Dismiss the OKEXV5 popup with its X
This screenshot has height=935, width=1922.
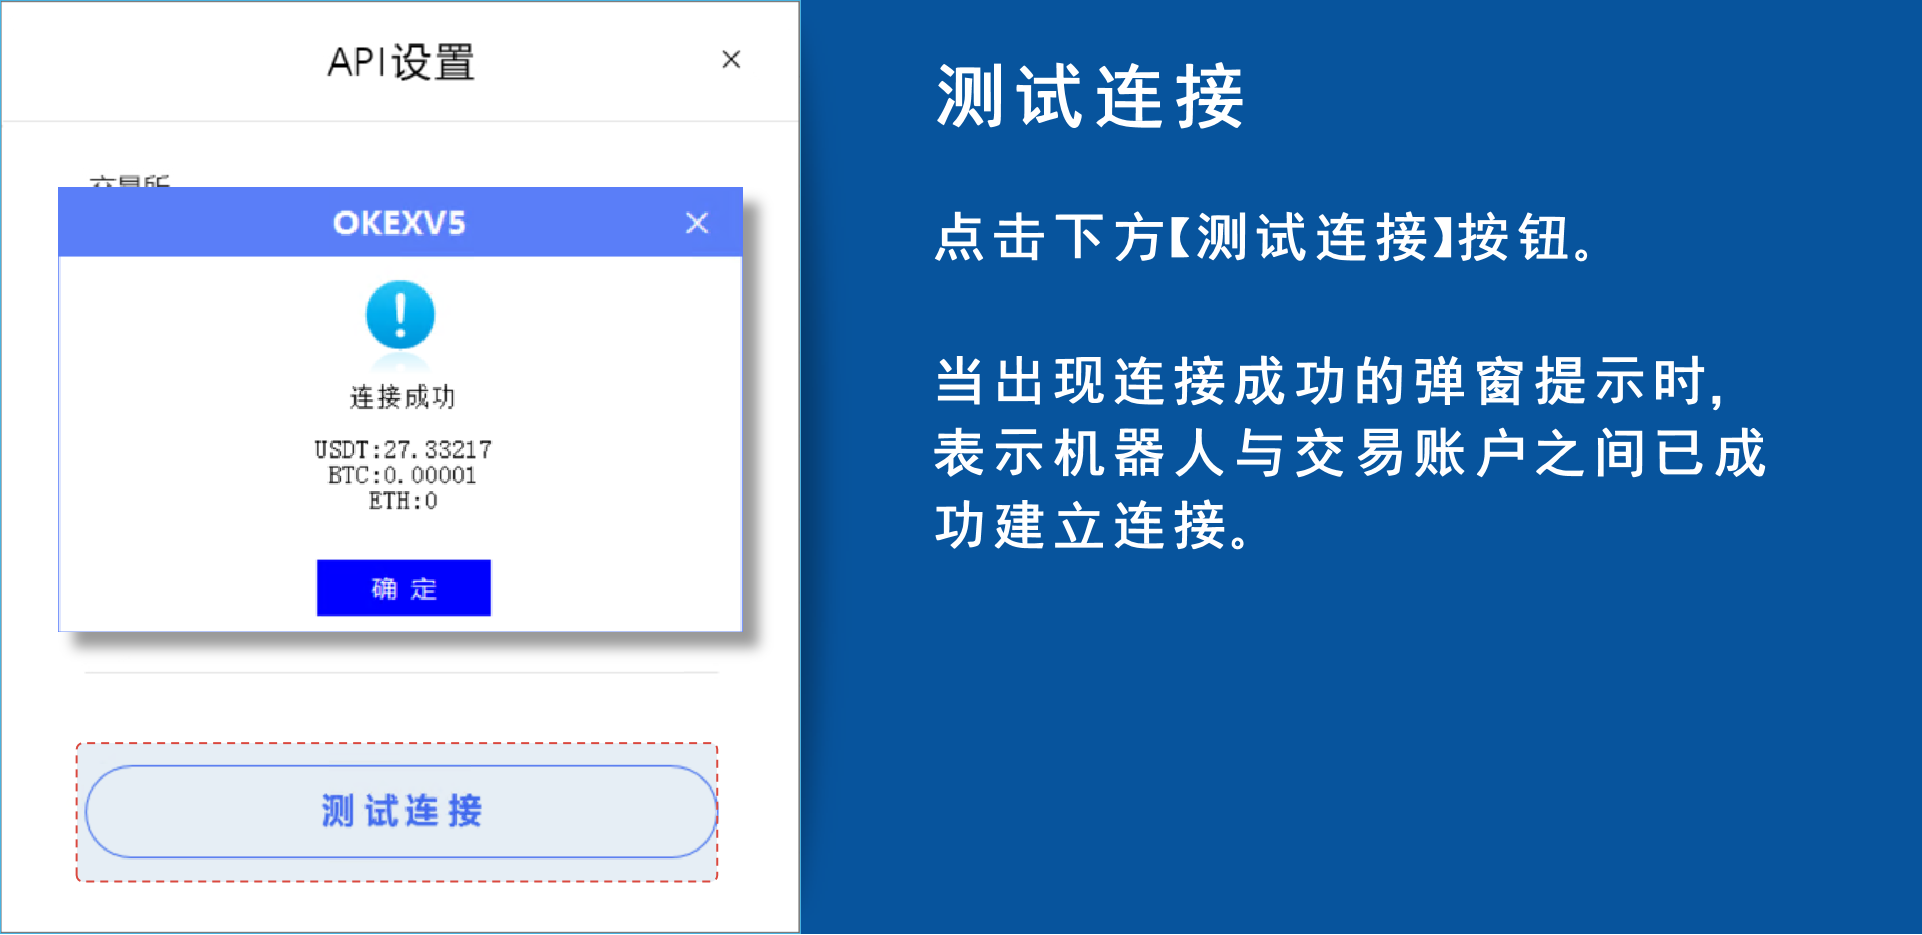[x=697, y=223]
